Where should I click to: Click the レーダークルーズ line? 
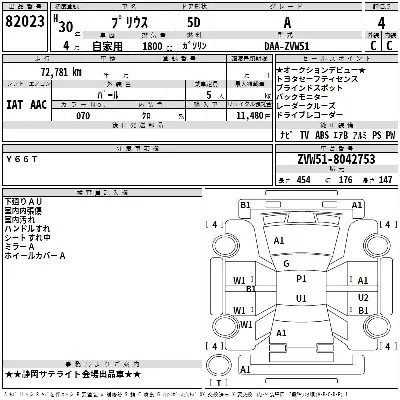coord(306,106)
